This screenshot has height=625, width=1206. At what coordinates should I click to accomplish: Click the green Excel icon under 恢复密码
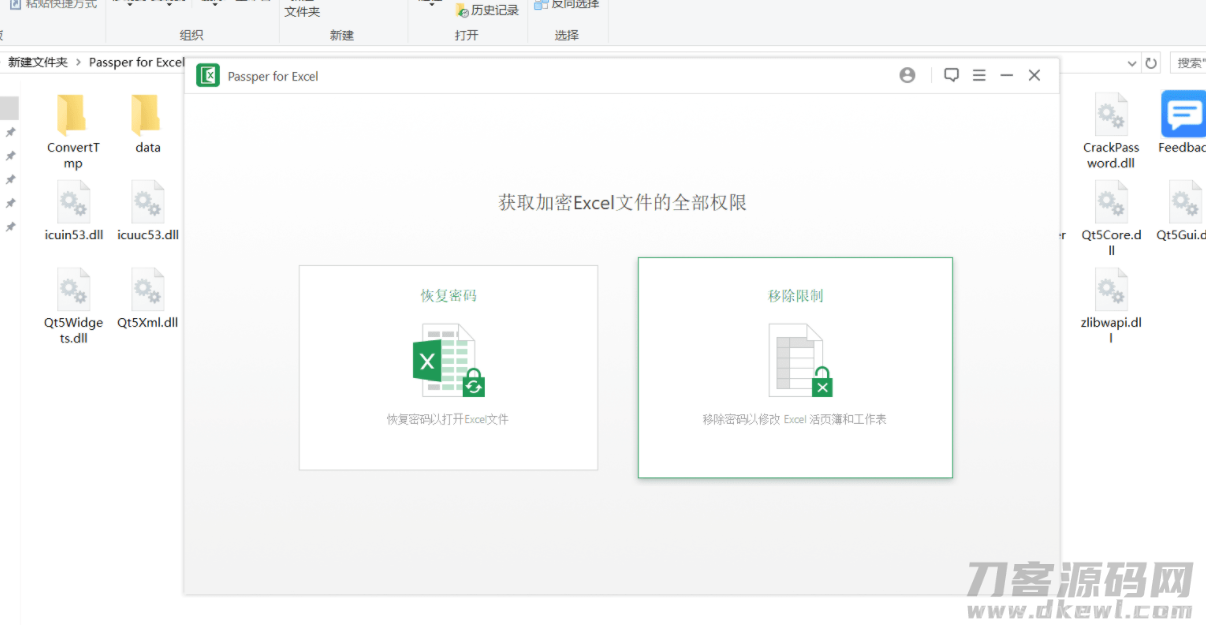pyautogui.click(x=448, y=360)
